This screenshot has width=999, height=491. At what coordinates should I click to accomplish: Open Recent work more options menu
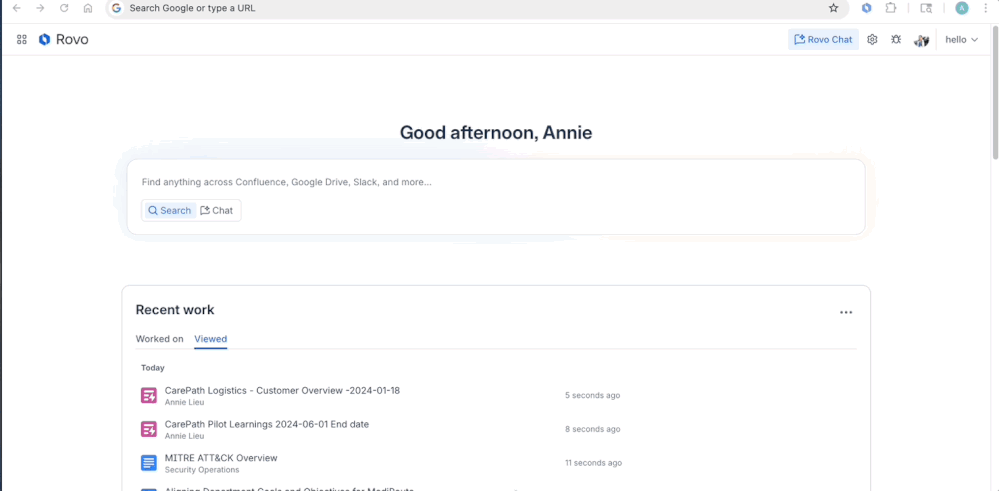[x=846, y=313]
